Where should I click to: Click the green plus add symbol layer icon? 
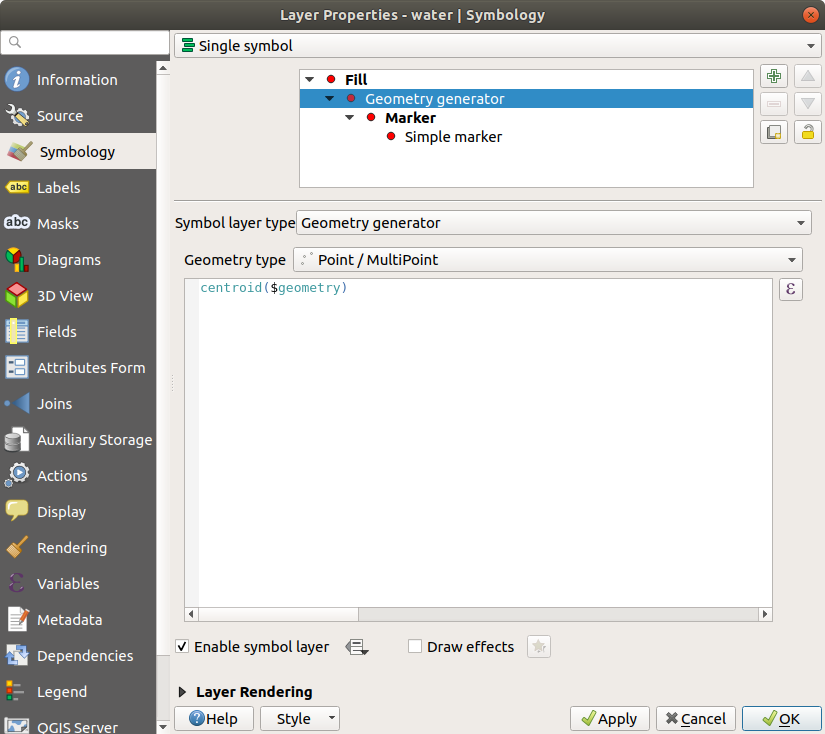click(773, 77)
